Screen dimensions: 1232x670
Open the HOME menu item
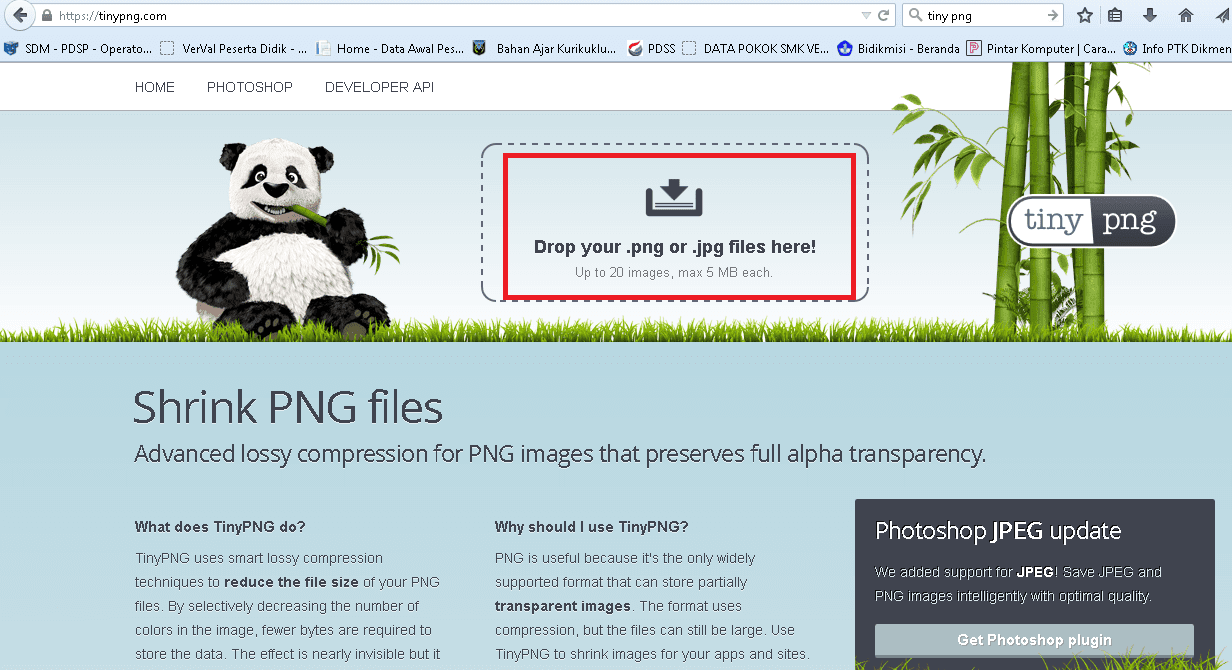[x=155, y=88]
